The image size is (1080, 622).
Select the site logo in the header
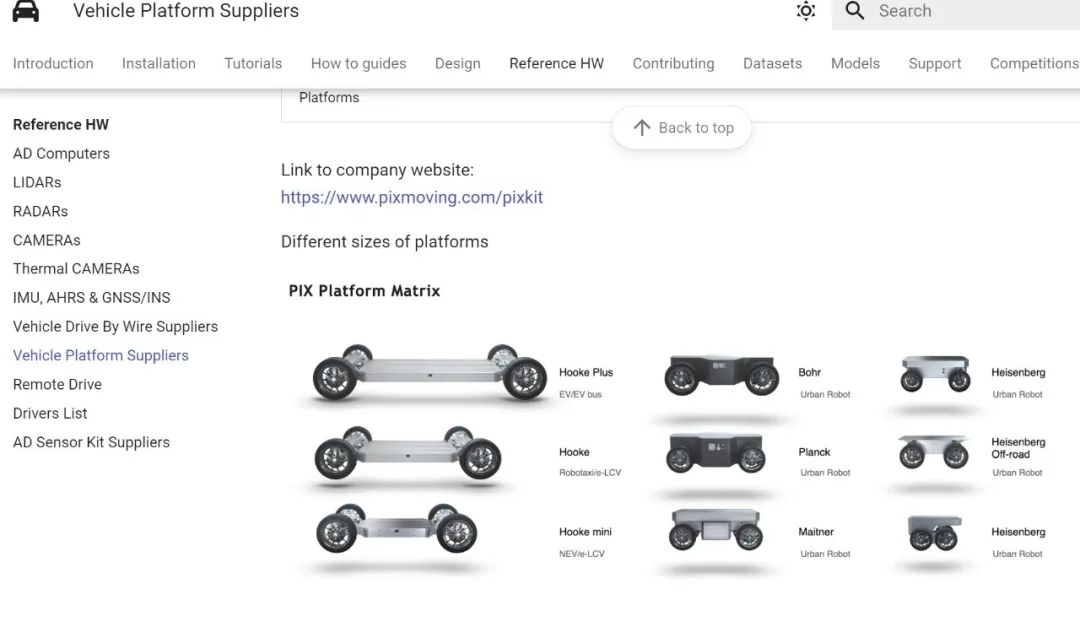(x=25, y=11)
